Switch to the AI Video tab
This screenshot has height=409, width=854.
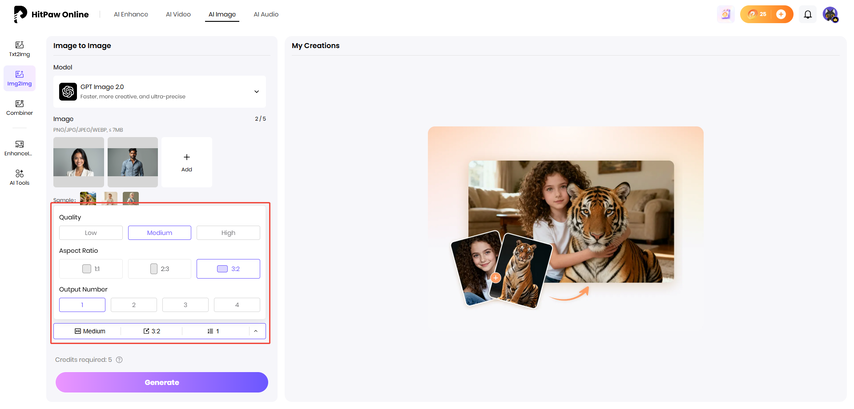click(178, 14)
